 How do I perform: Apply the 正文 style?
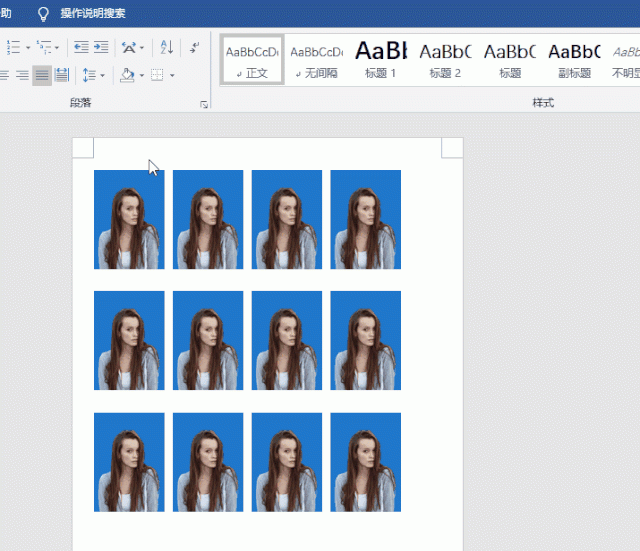coord(253,60)
